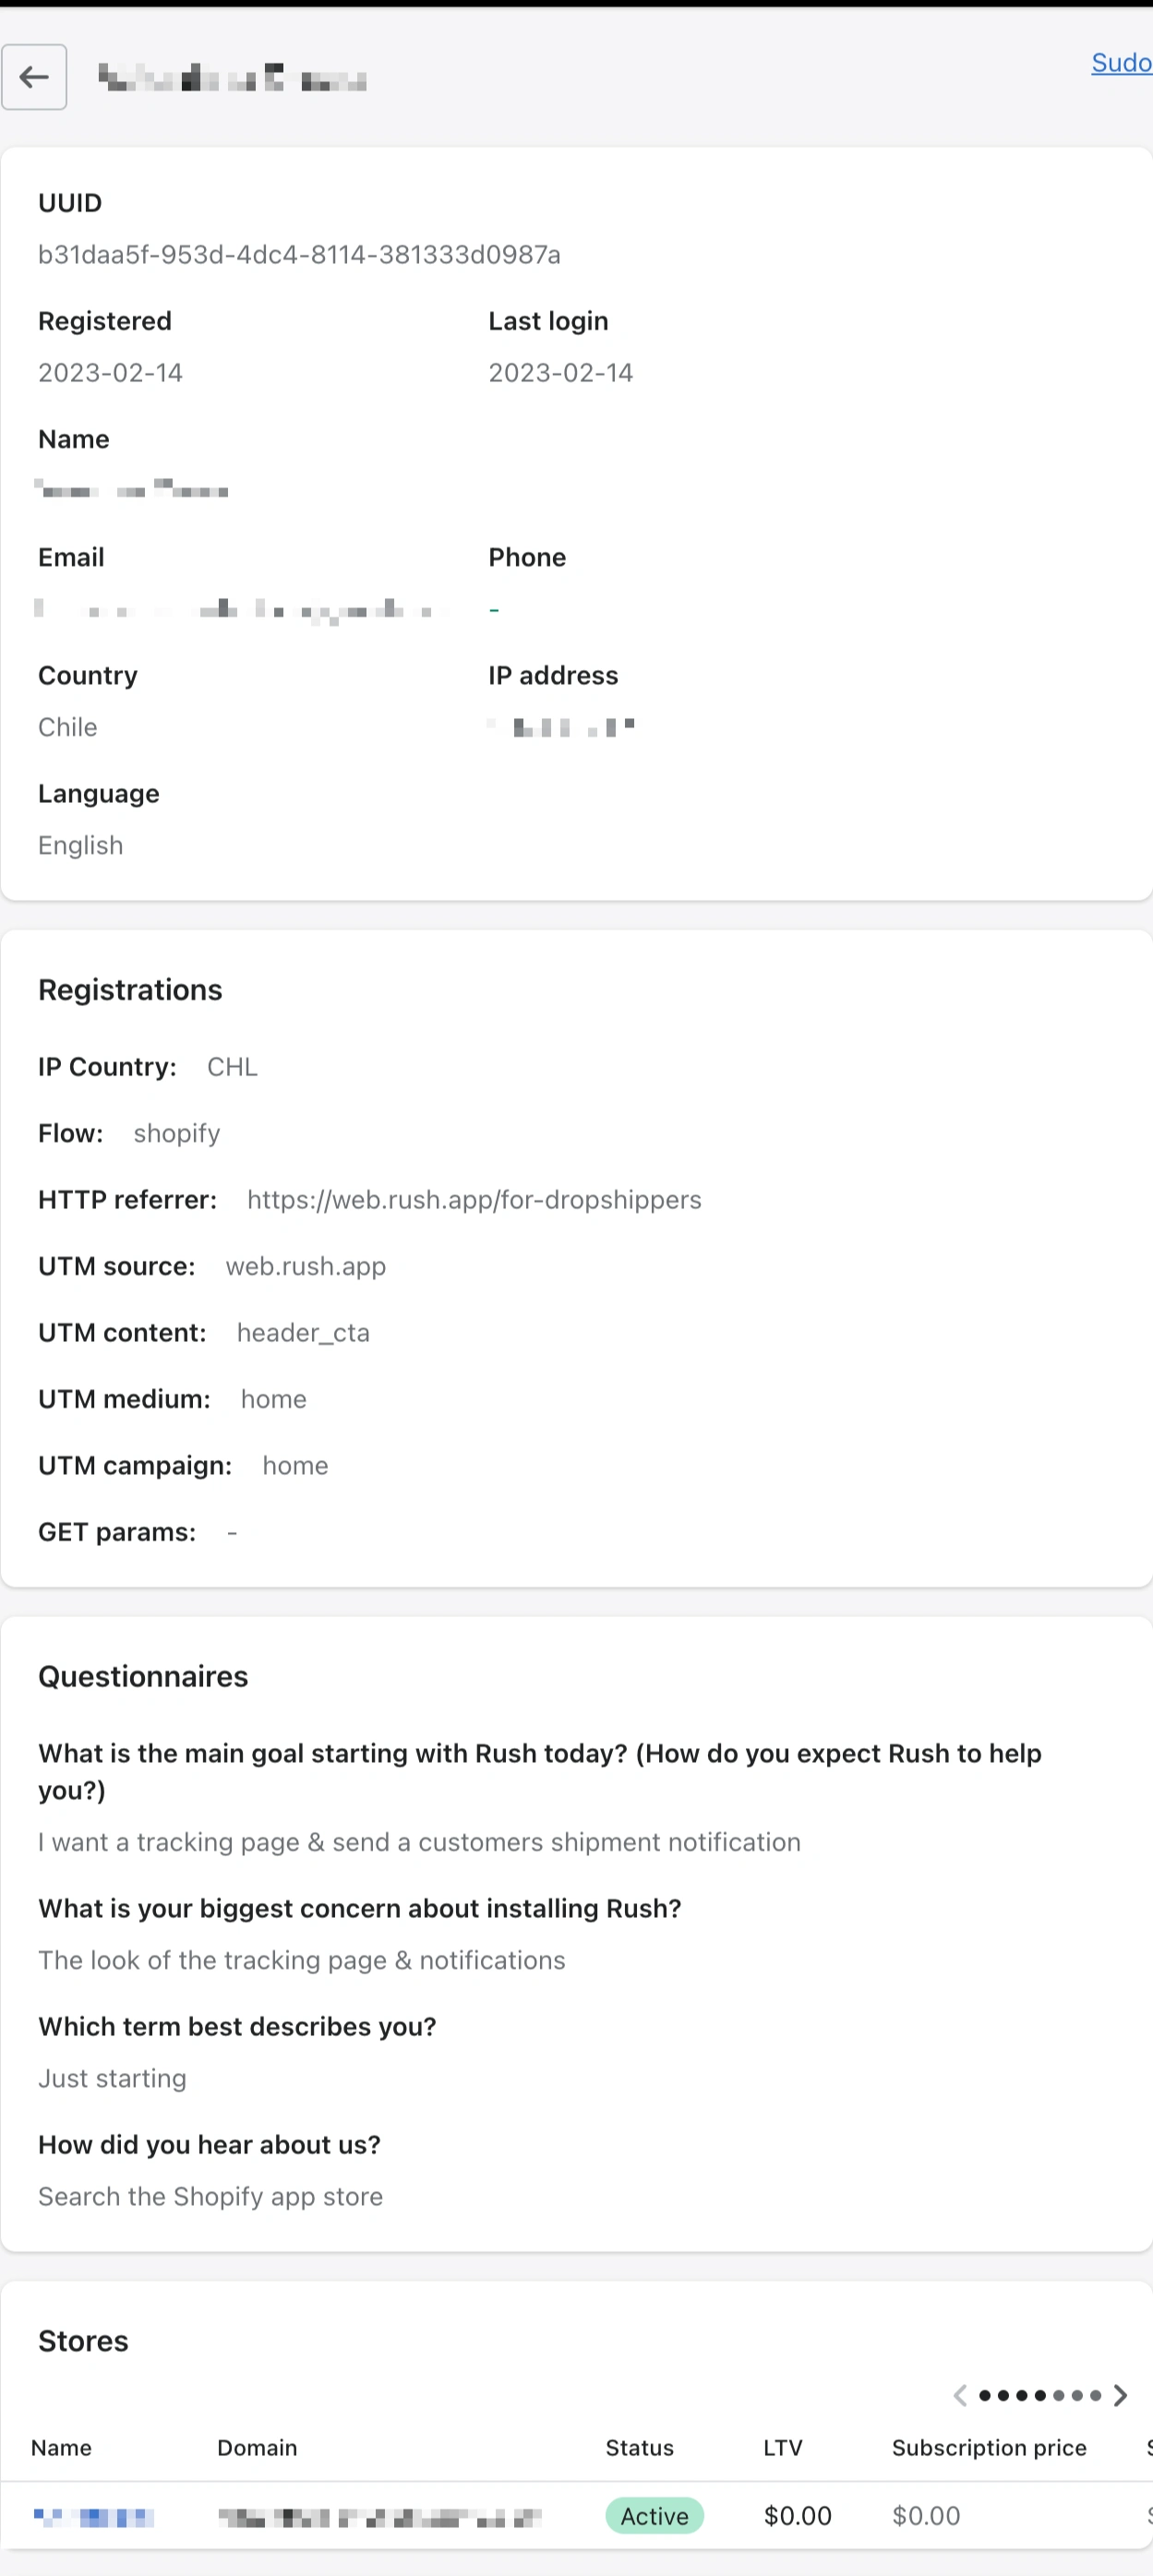Screen dimensions: 1153x2576
Task: Open the HTTP referrer URL for-dropshippers
Action: tap(474, 1200)
